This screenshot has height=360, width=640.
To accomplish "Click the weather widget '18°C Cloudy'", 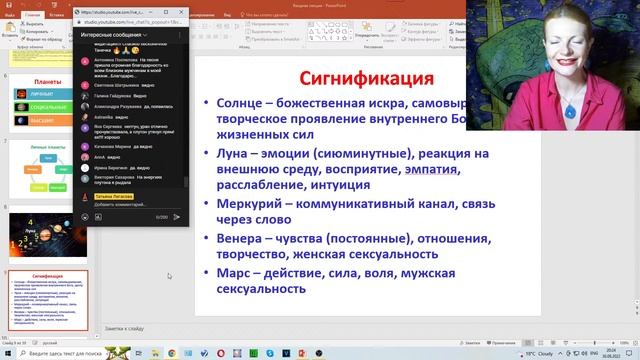I will (536, 354).
